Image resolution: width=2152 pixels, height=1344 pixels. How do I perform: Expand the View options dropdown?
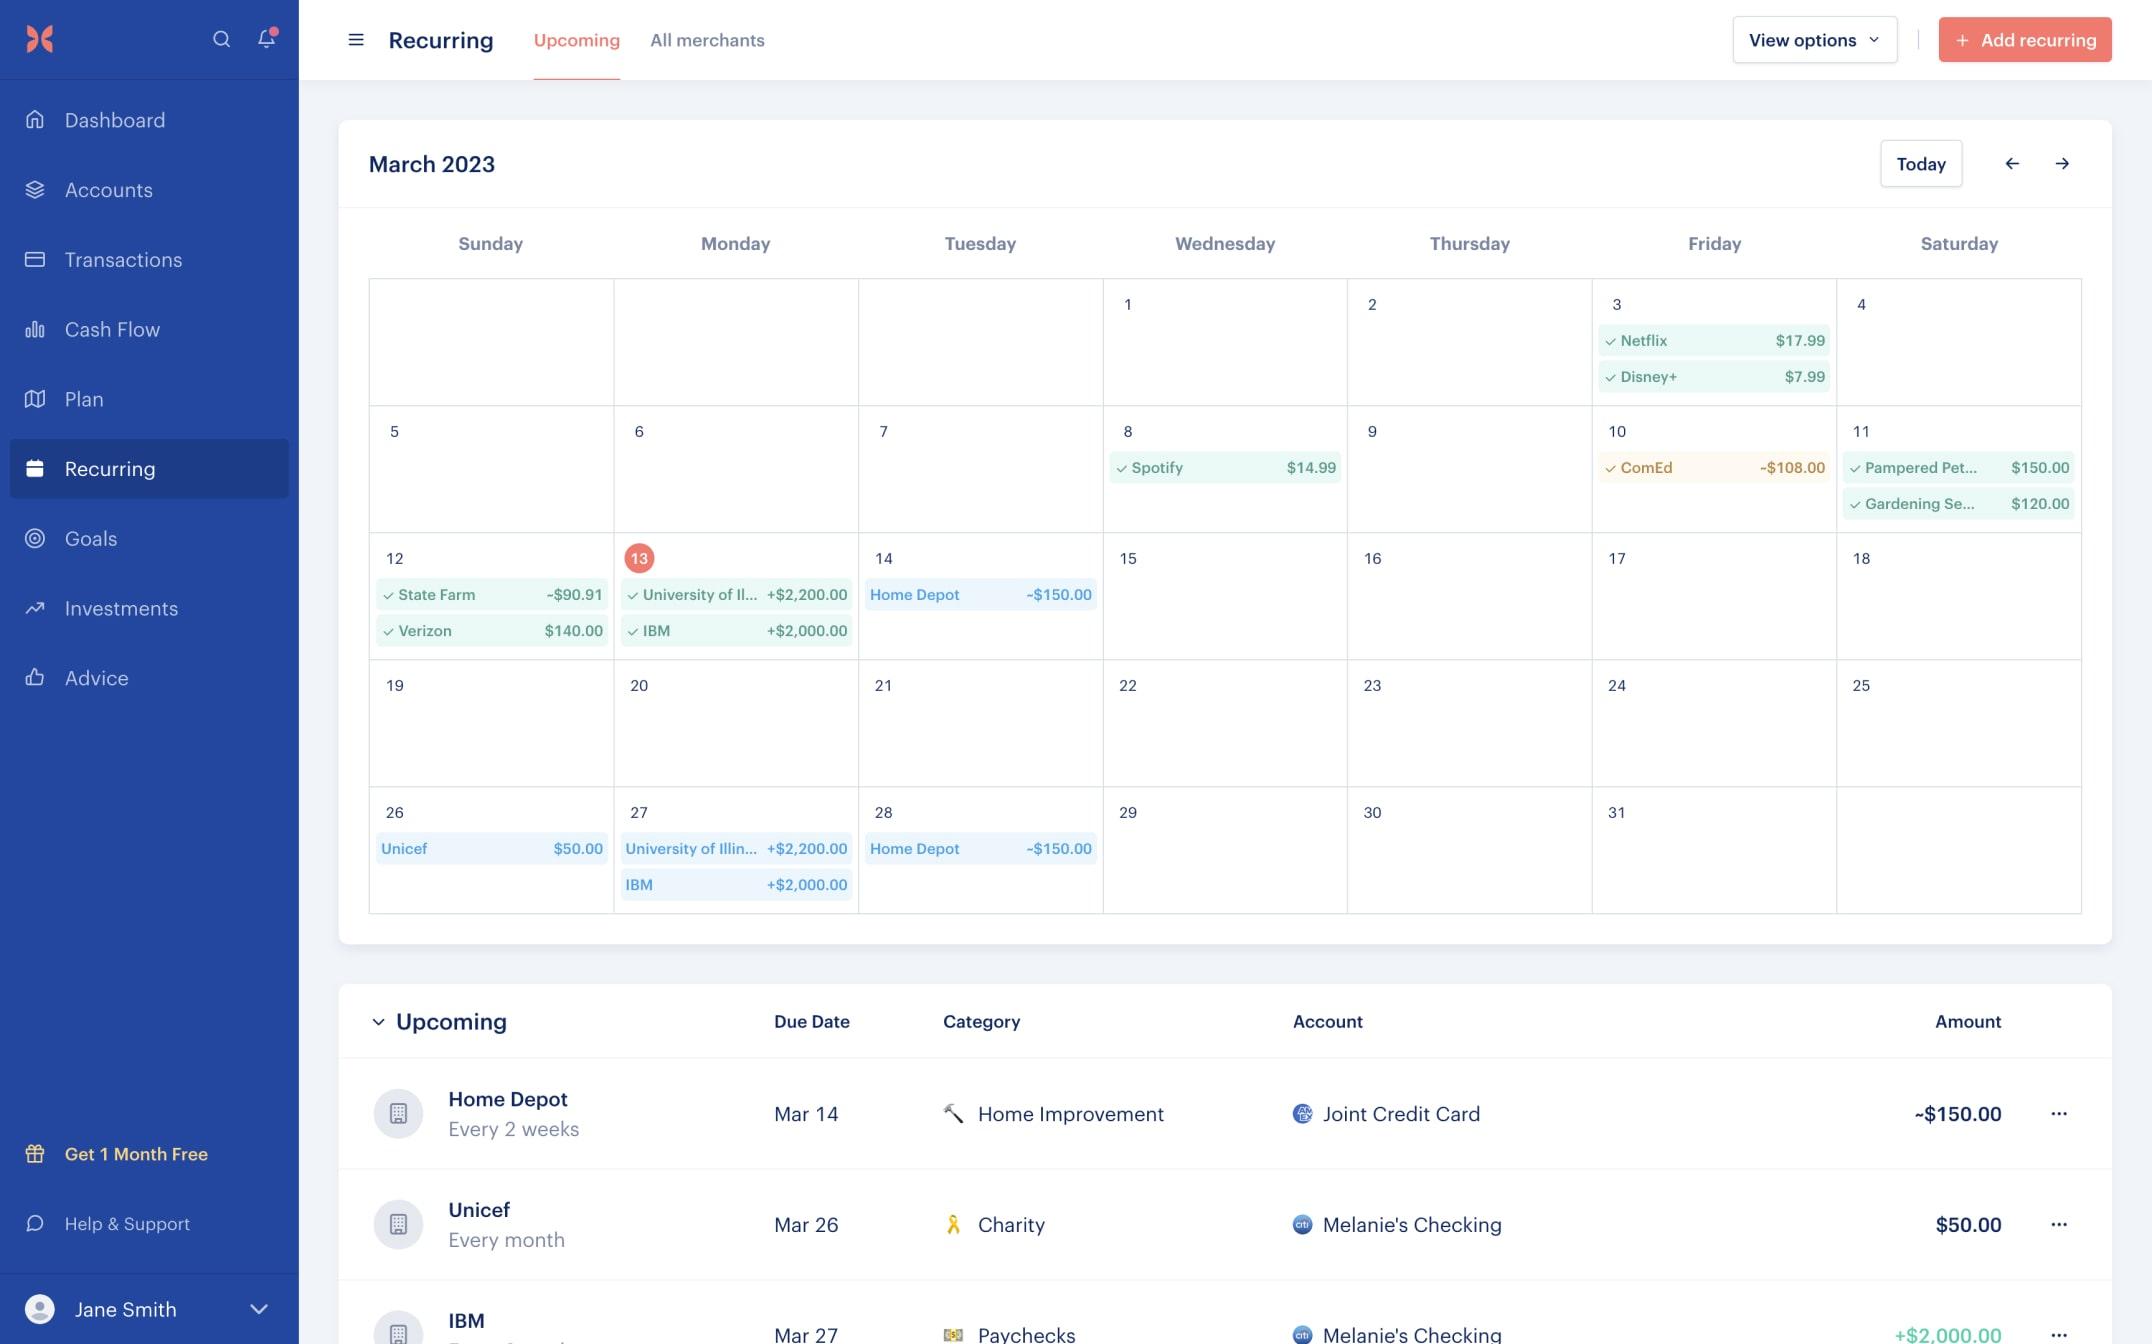1814,39
